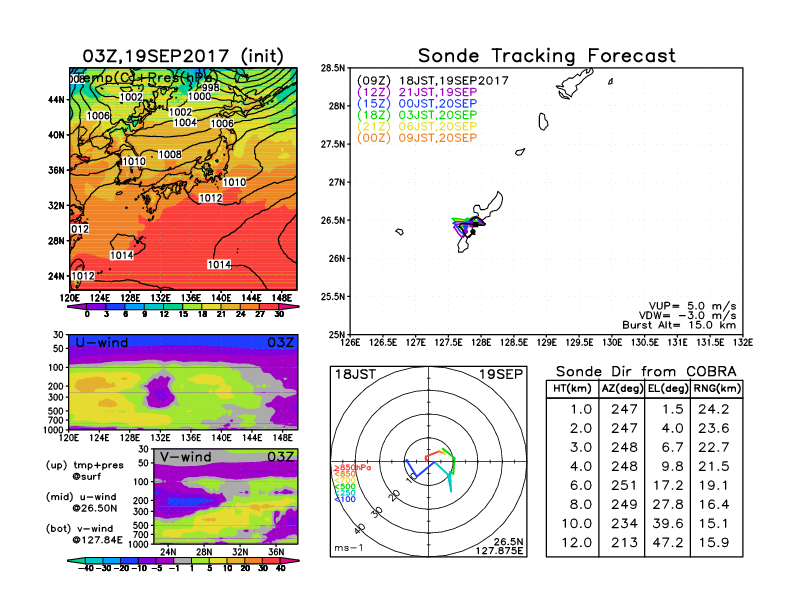Screen dimensions: 792x612
Task: Click the black launch point dot on Okinawa
Action: (473, 232)
